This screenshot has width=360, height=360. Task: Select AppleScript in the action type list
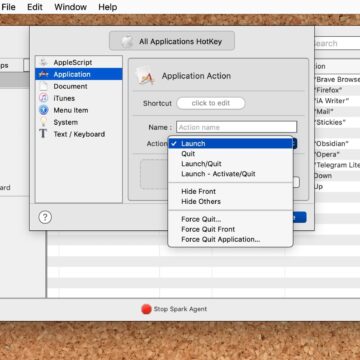[x=79, y=62]
